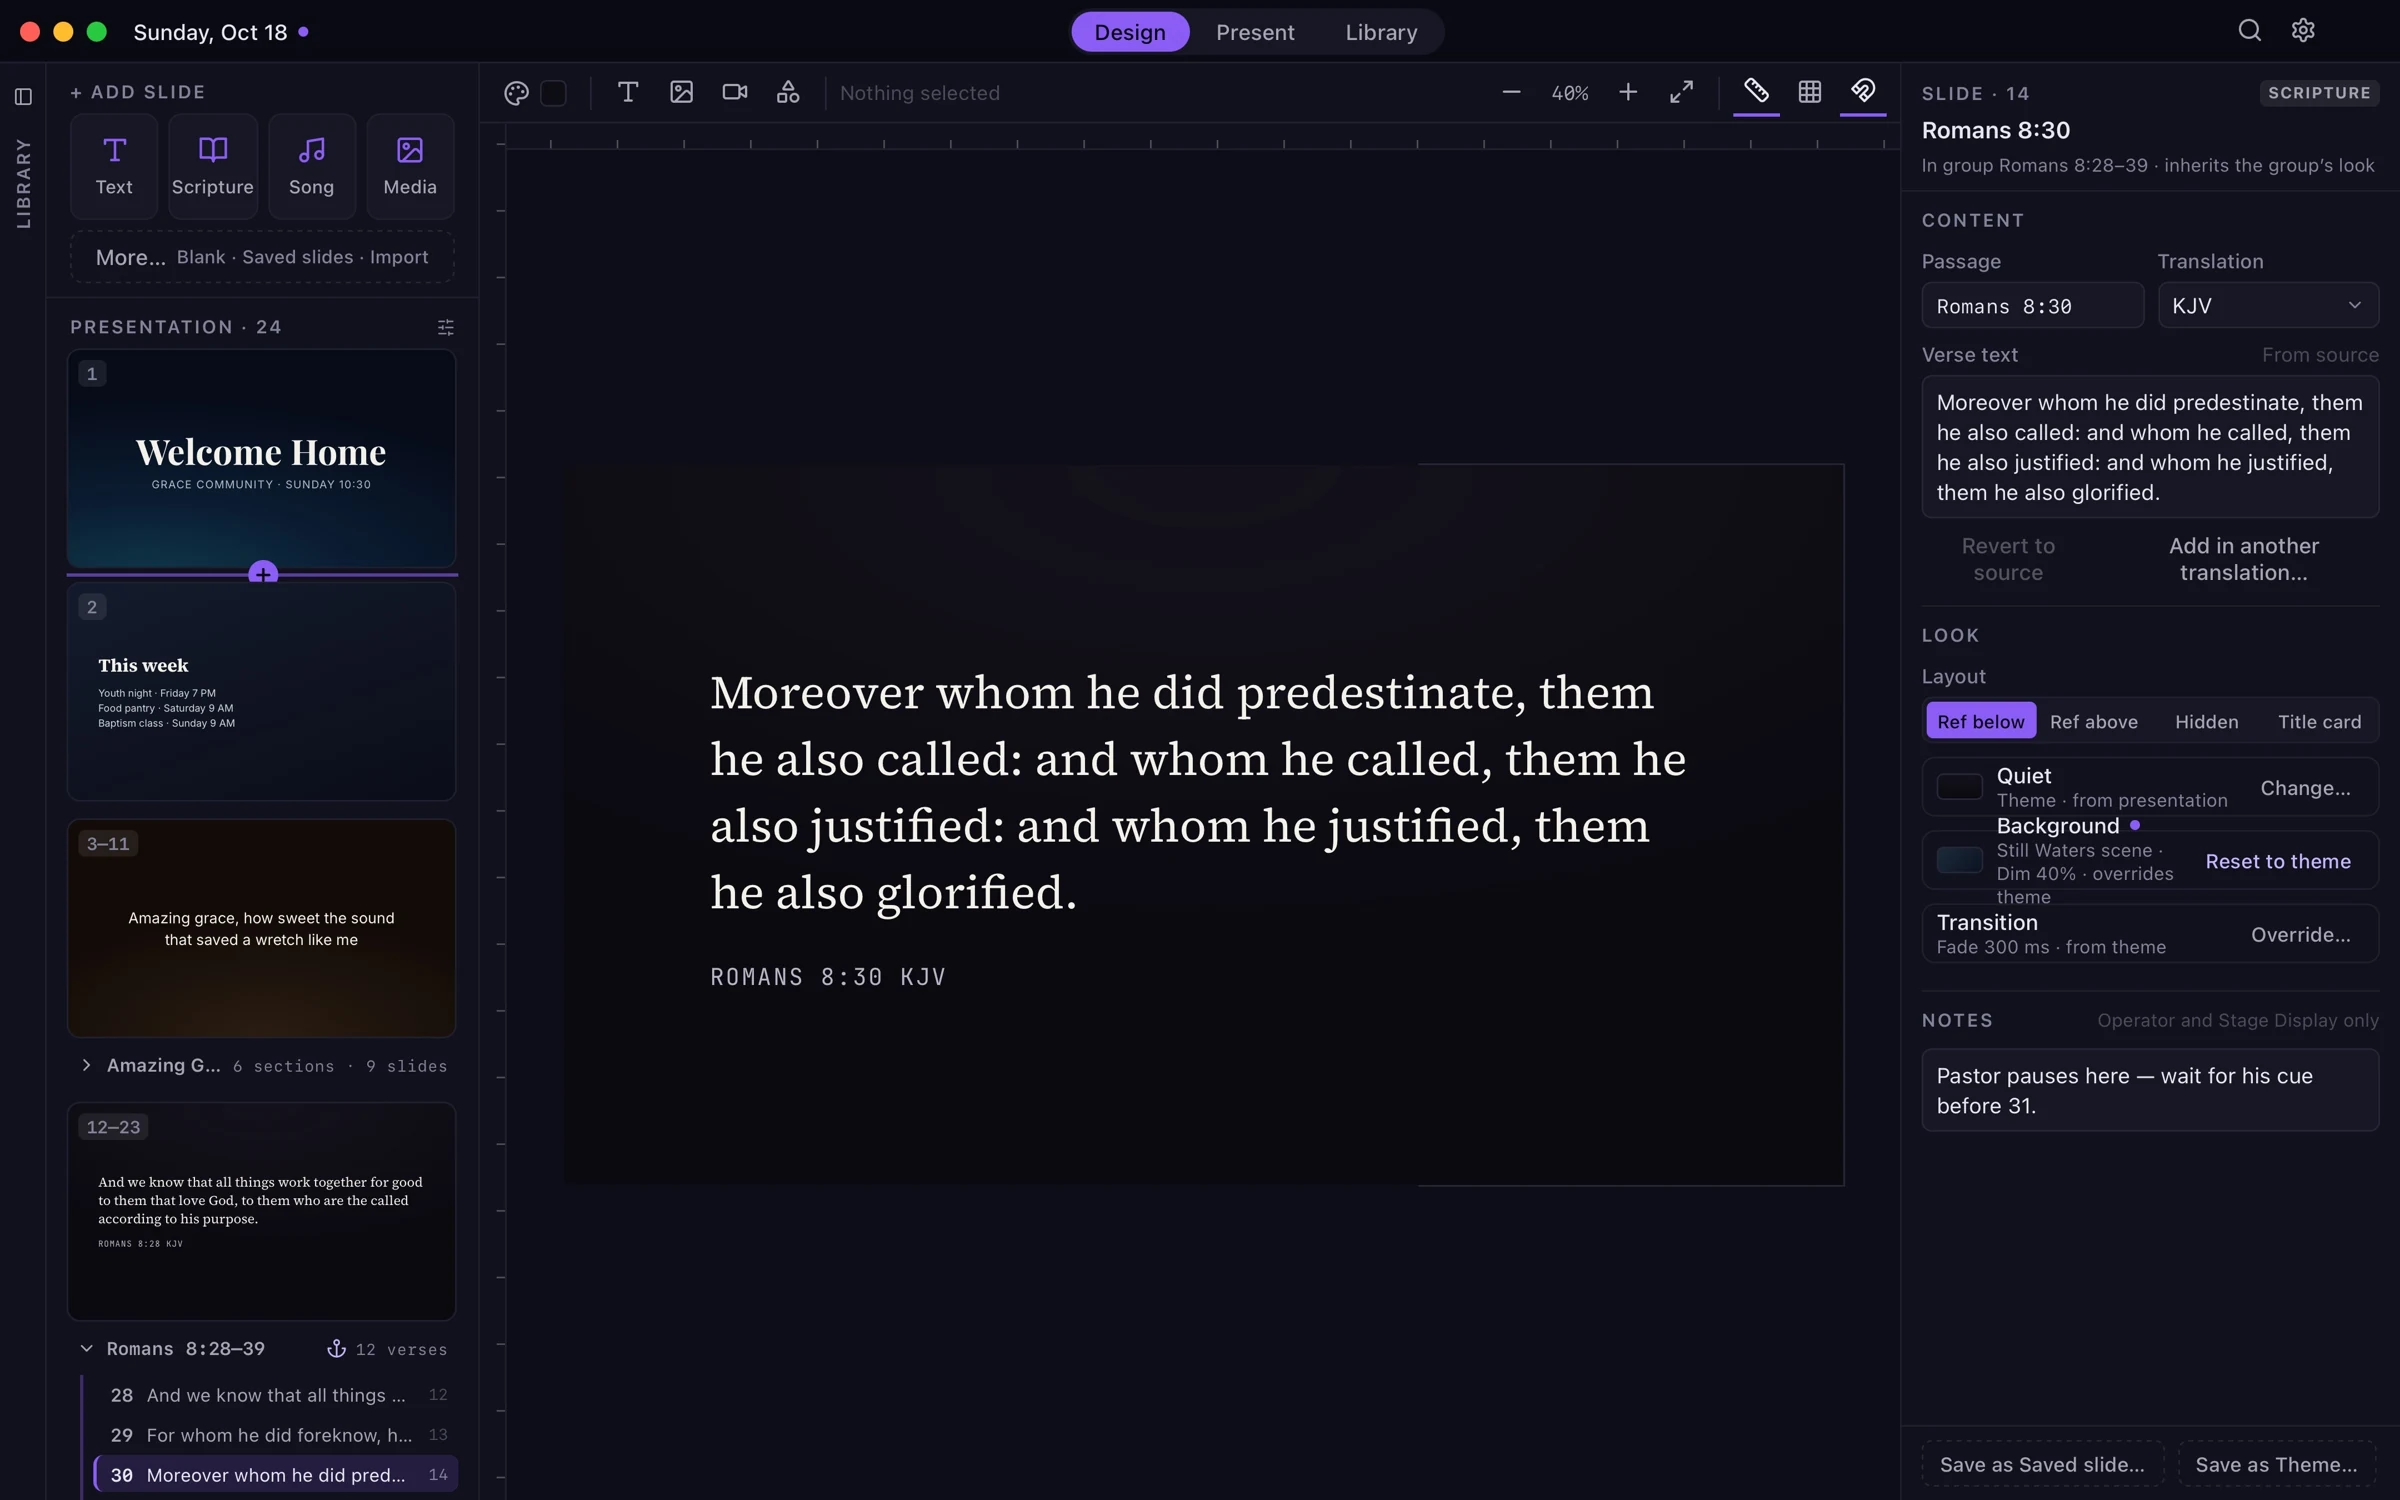
Task: Zoom in with the plus icon
Action: click(1628, 93)
